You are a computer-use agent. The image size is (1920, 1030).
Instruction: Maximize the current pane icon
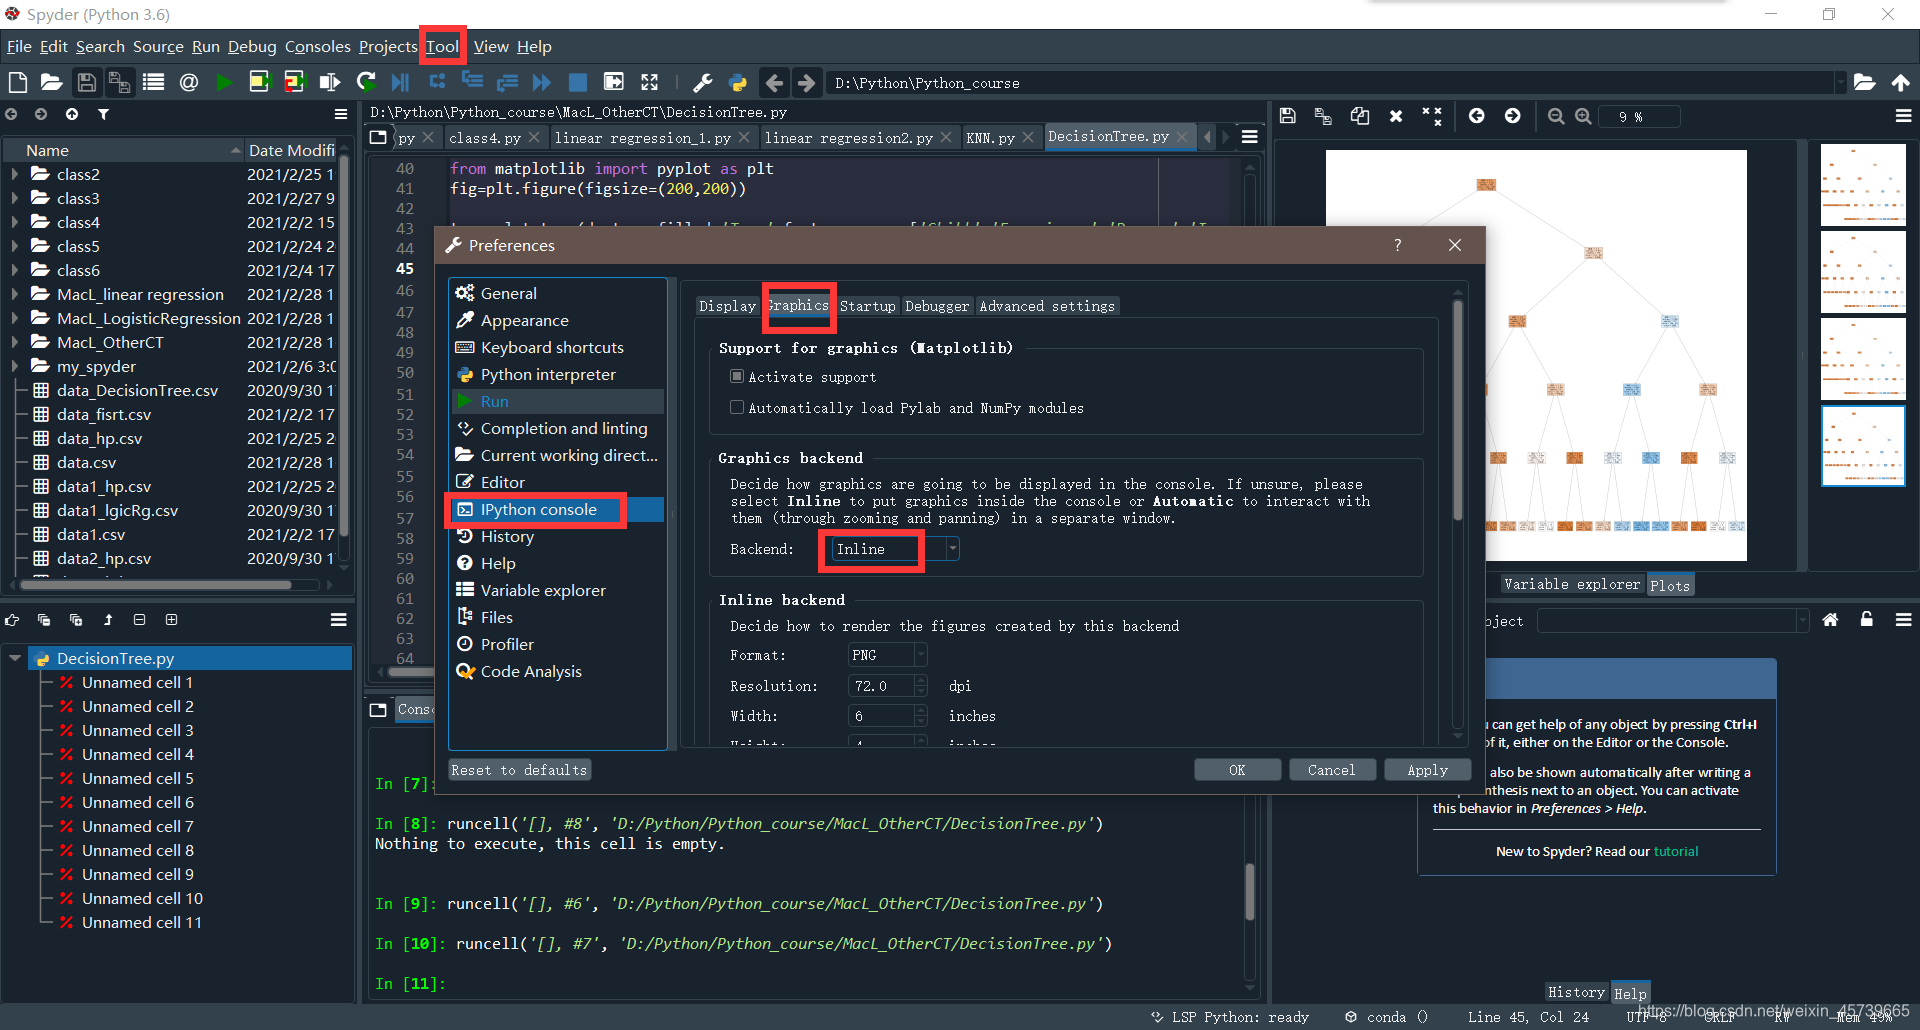tap(614, 82)
